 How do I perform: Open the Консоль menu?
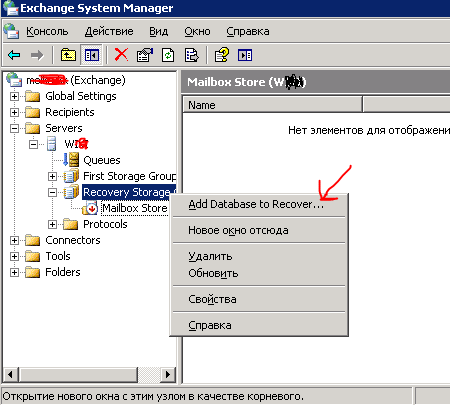[47, 31]
